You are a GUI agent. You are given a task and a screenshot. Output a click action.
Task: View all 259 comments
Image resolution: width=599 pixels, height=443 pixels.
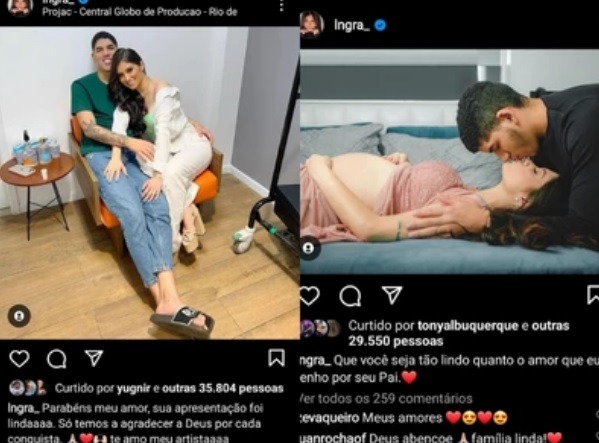[386, 399]
